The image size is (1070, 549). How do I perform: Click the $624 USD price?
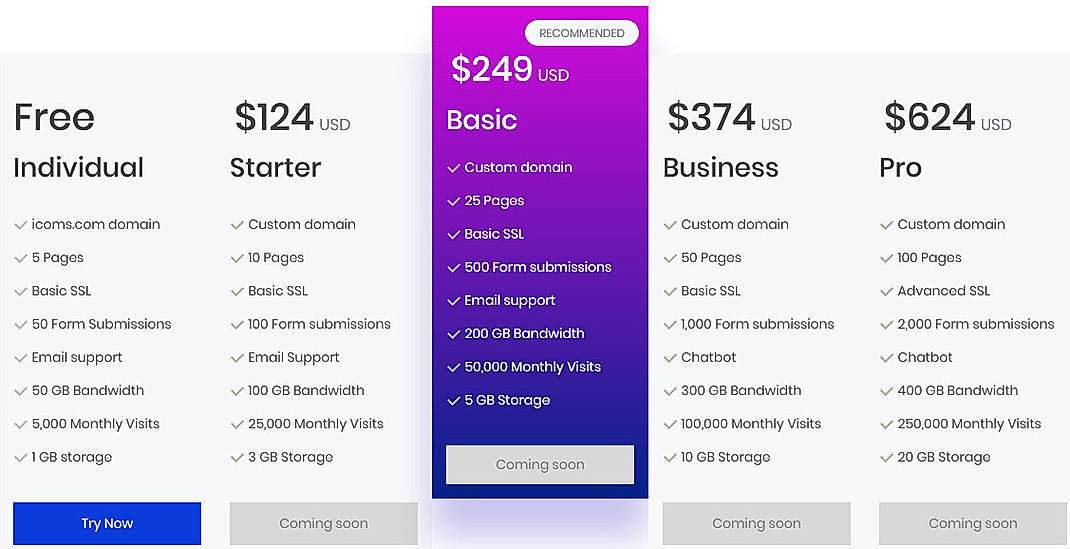[x=947, y=118]
